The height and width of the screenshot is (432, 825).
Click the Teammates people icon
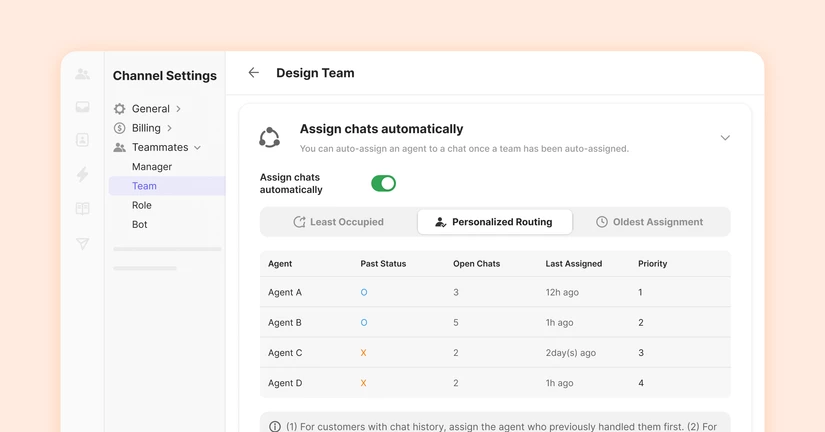coord(119,147)
